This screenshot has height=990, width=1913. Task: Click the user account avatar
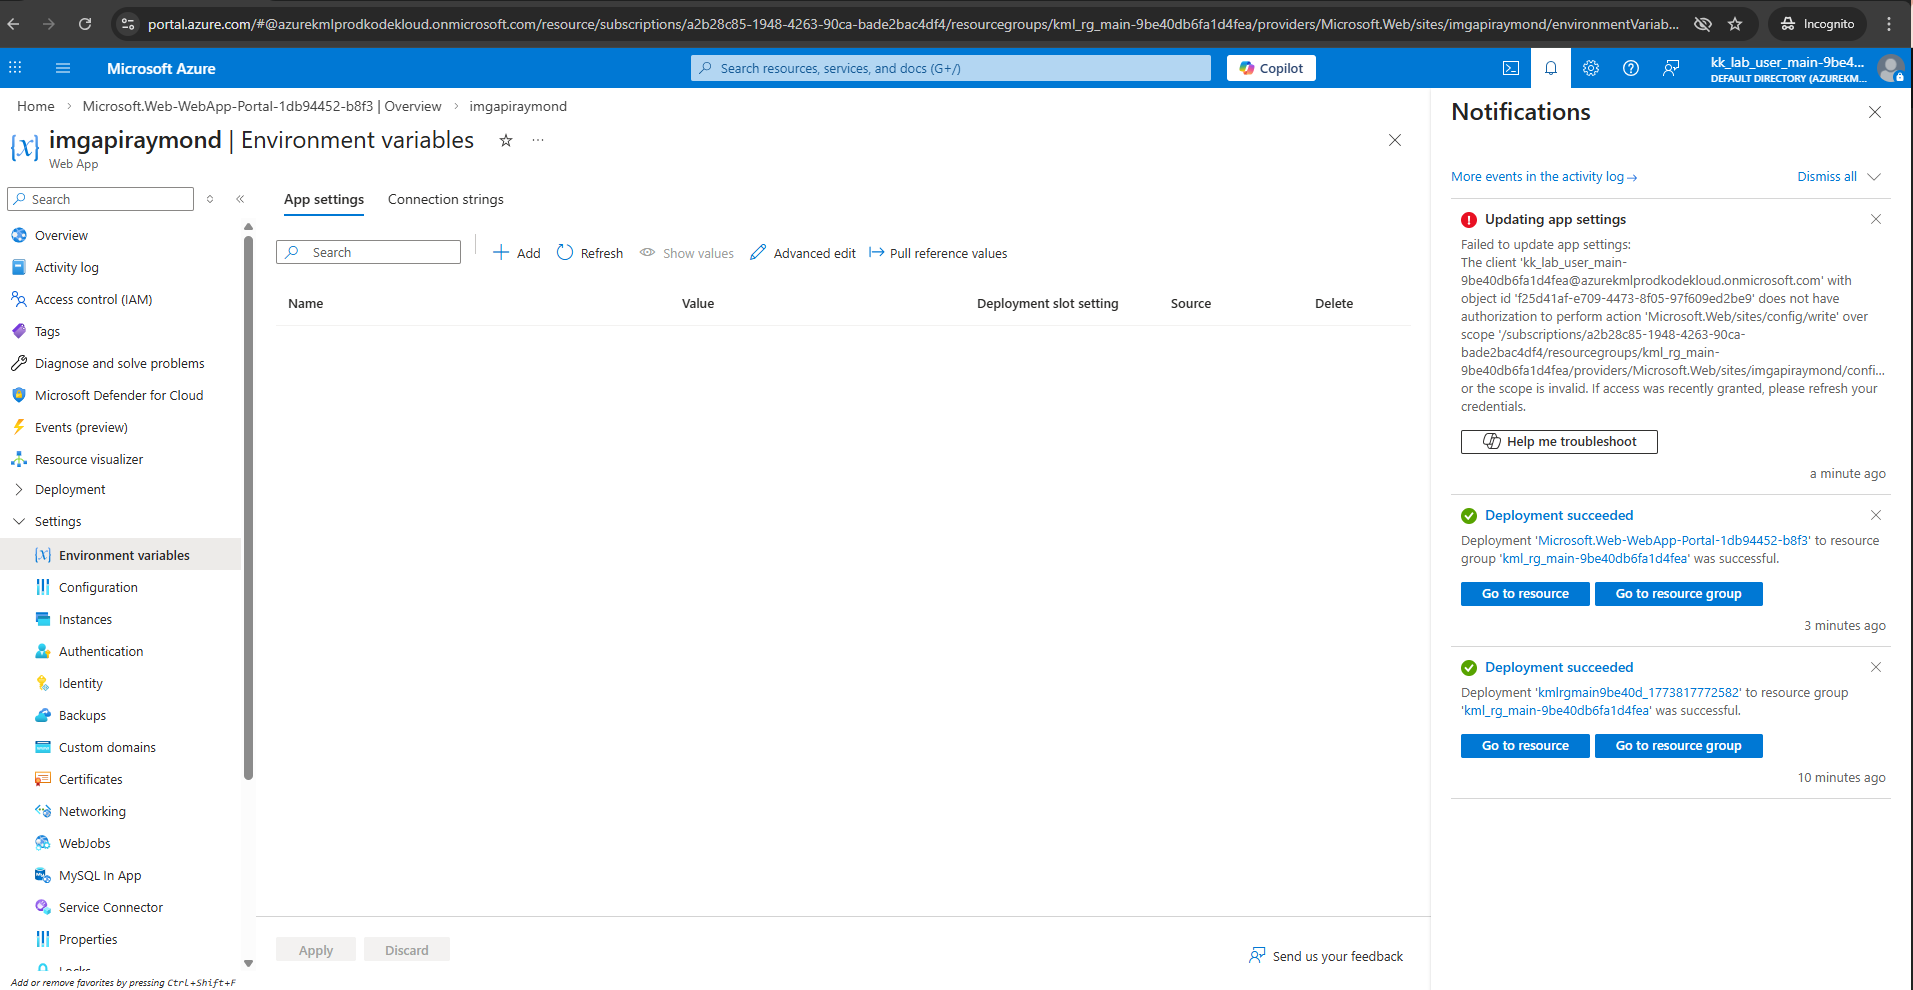coord(1890,68)
